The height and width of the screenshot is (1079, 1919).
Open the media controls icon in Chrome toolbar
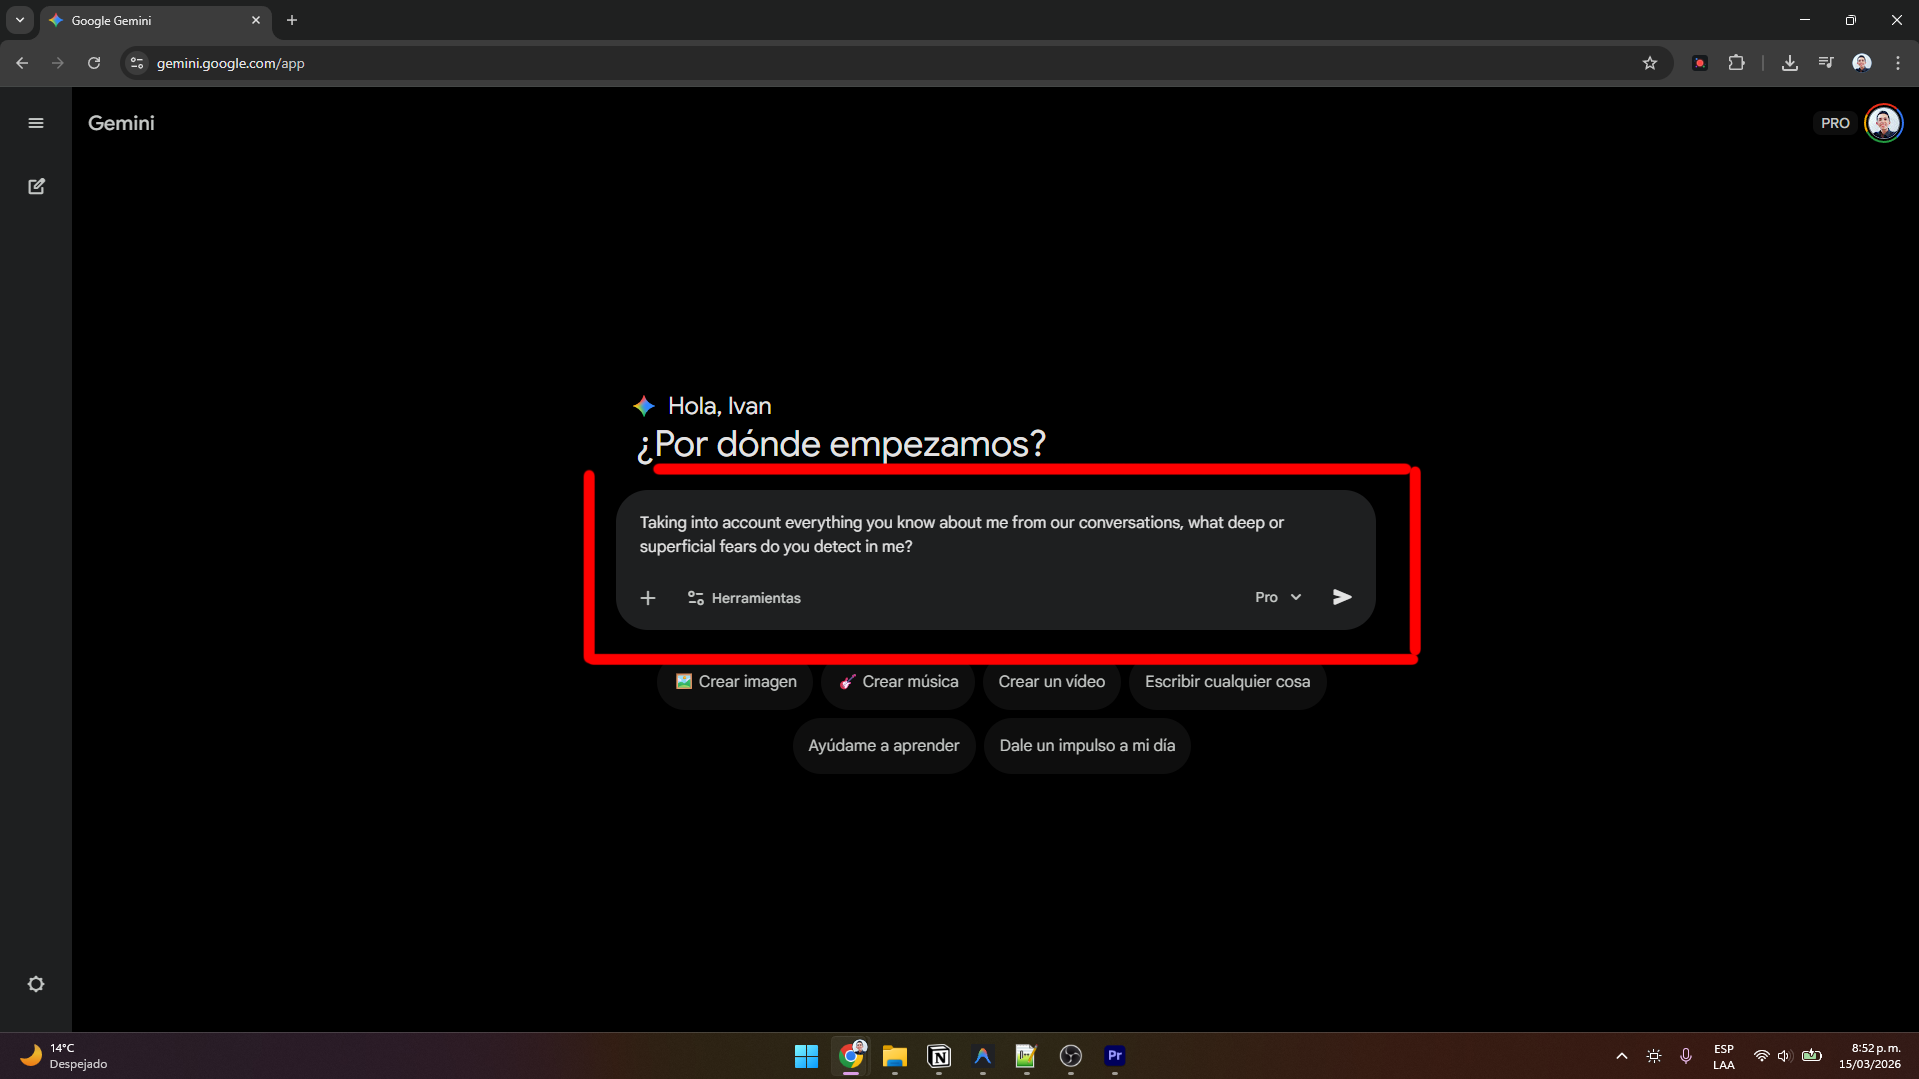pos(1826,63)
